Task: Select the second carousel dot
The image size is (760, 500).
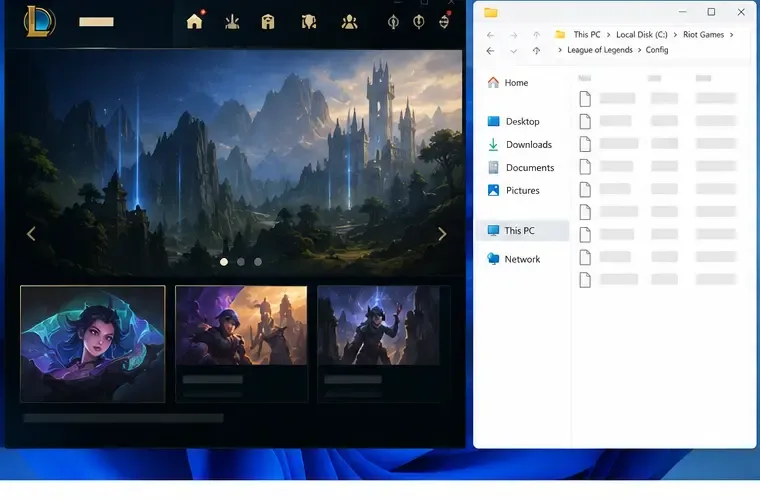Action: coord(241,262)
